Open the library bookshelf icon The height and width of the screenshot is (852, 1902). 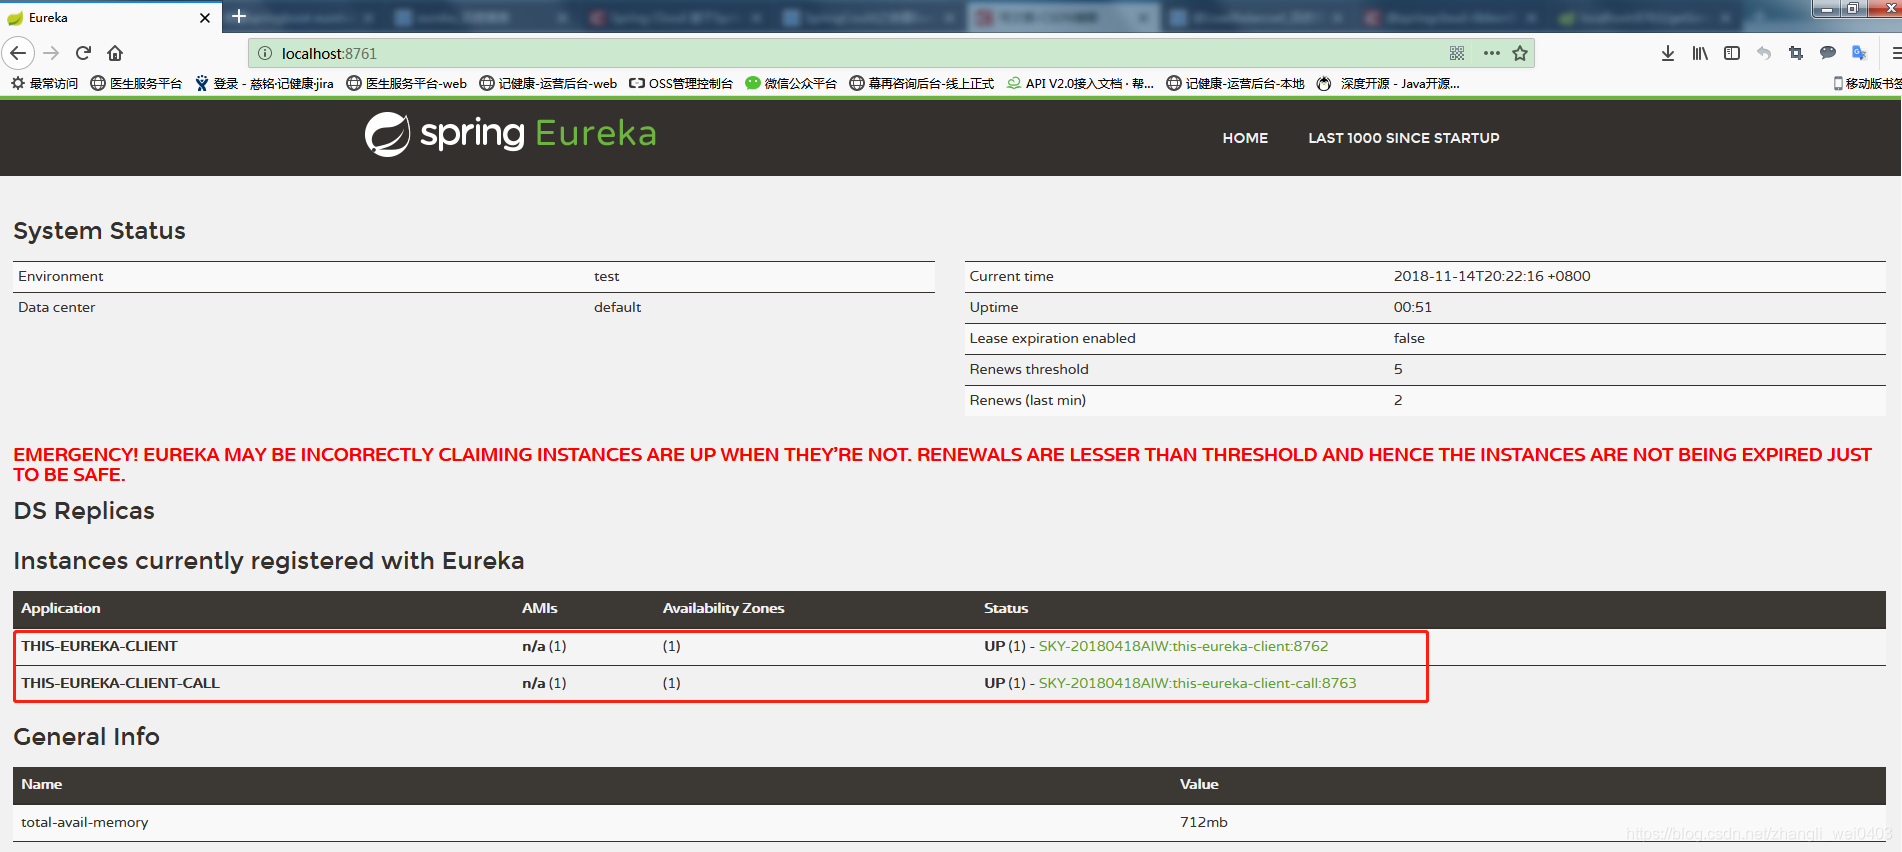coord(1700,53)
